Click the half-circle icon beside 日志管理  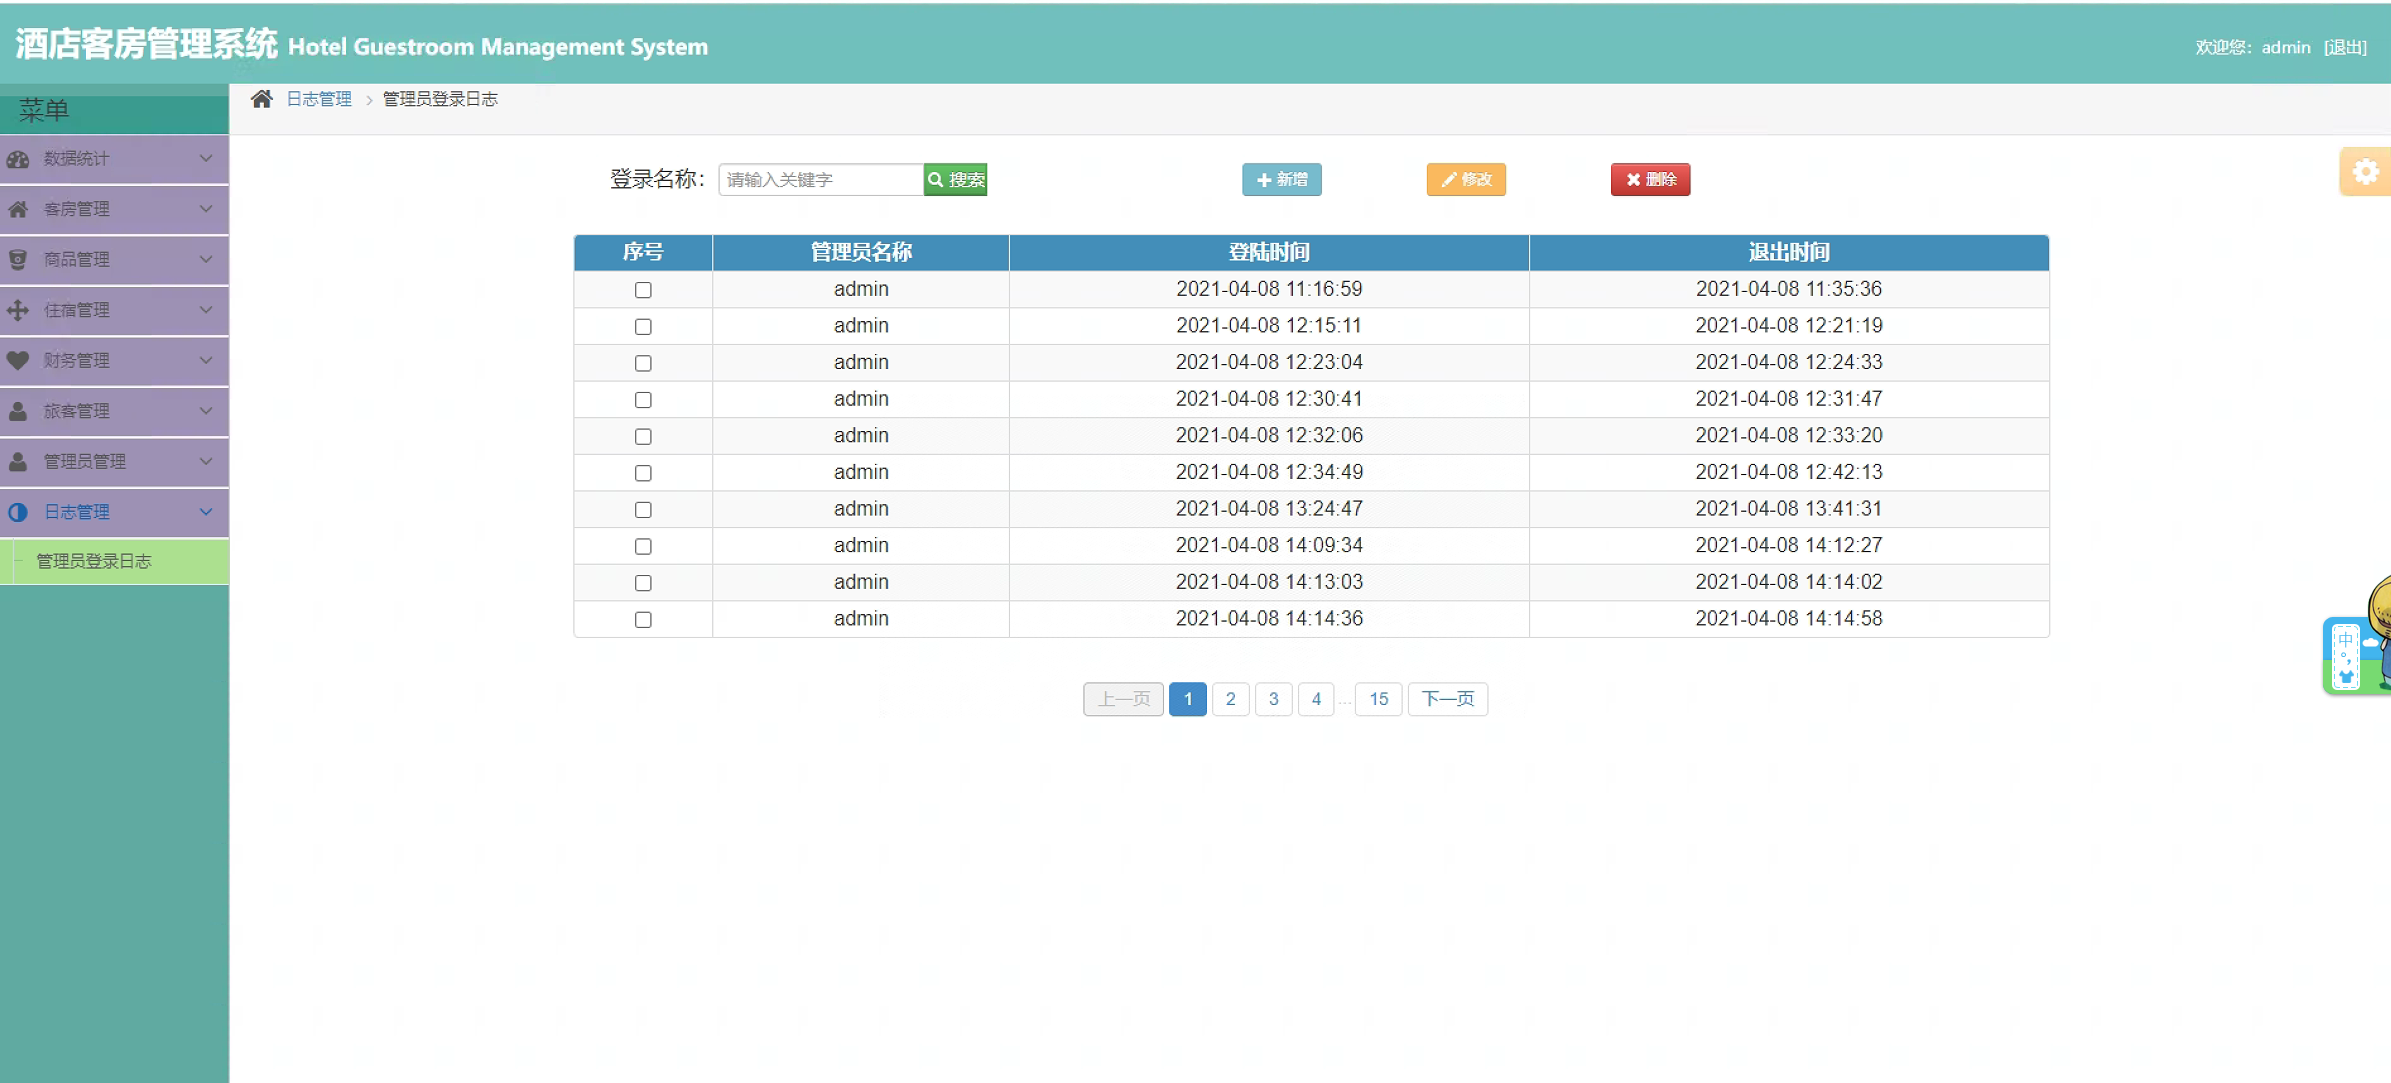click(18, 512)
